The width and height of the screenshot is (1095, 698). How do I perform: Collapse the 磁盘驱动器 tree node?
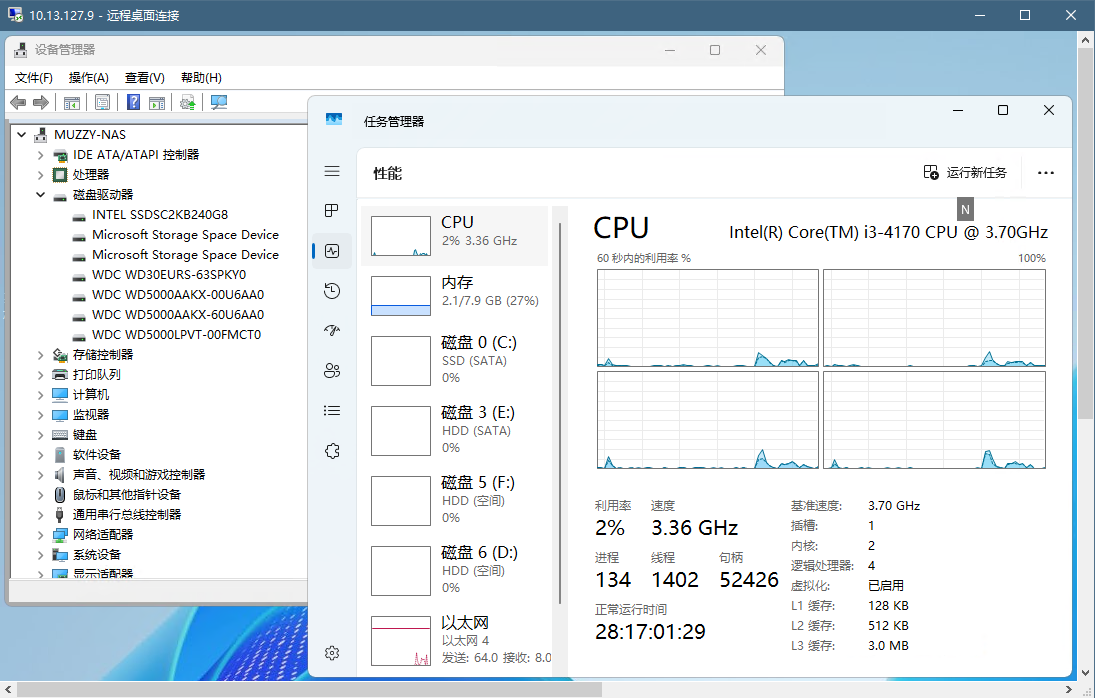(41, 195)
